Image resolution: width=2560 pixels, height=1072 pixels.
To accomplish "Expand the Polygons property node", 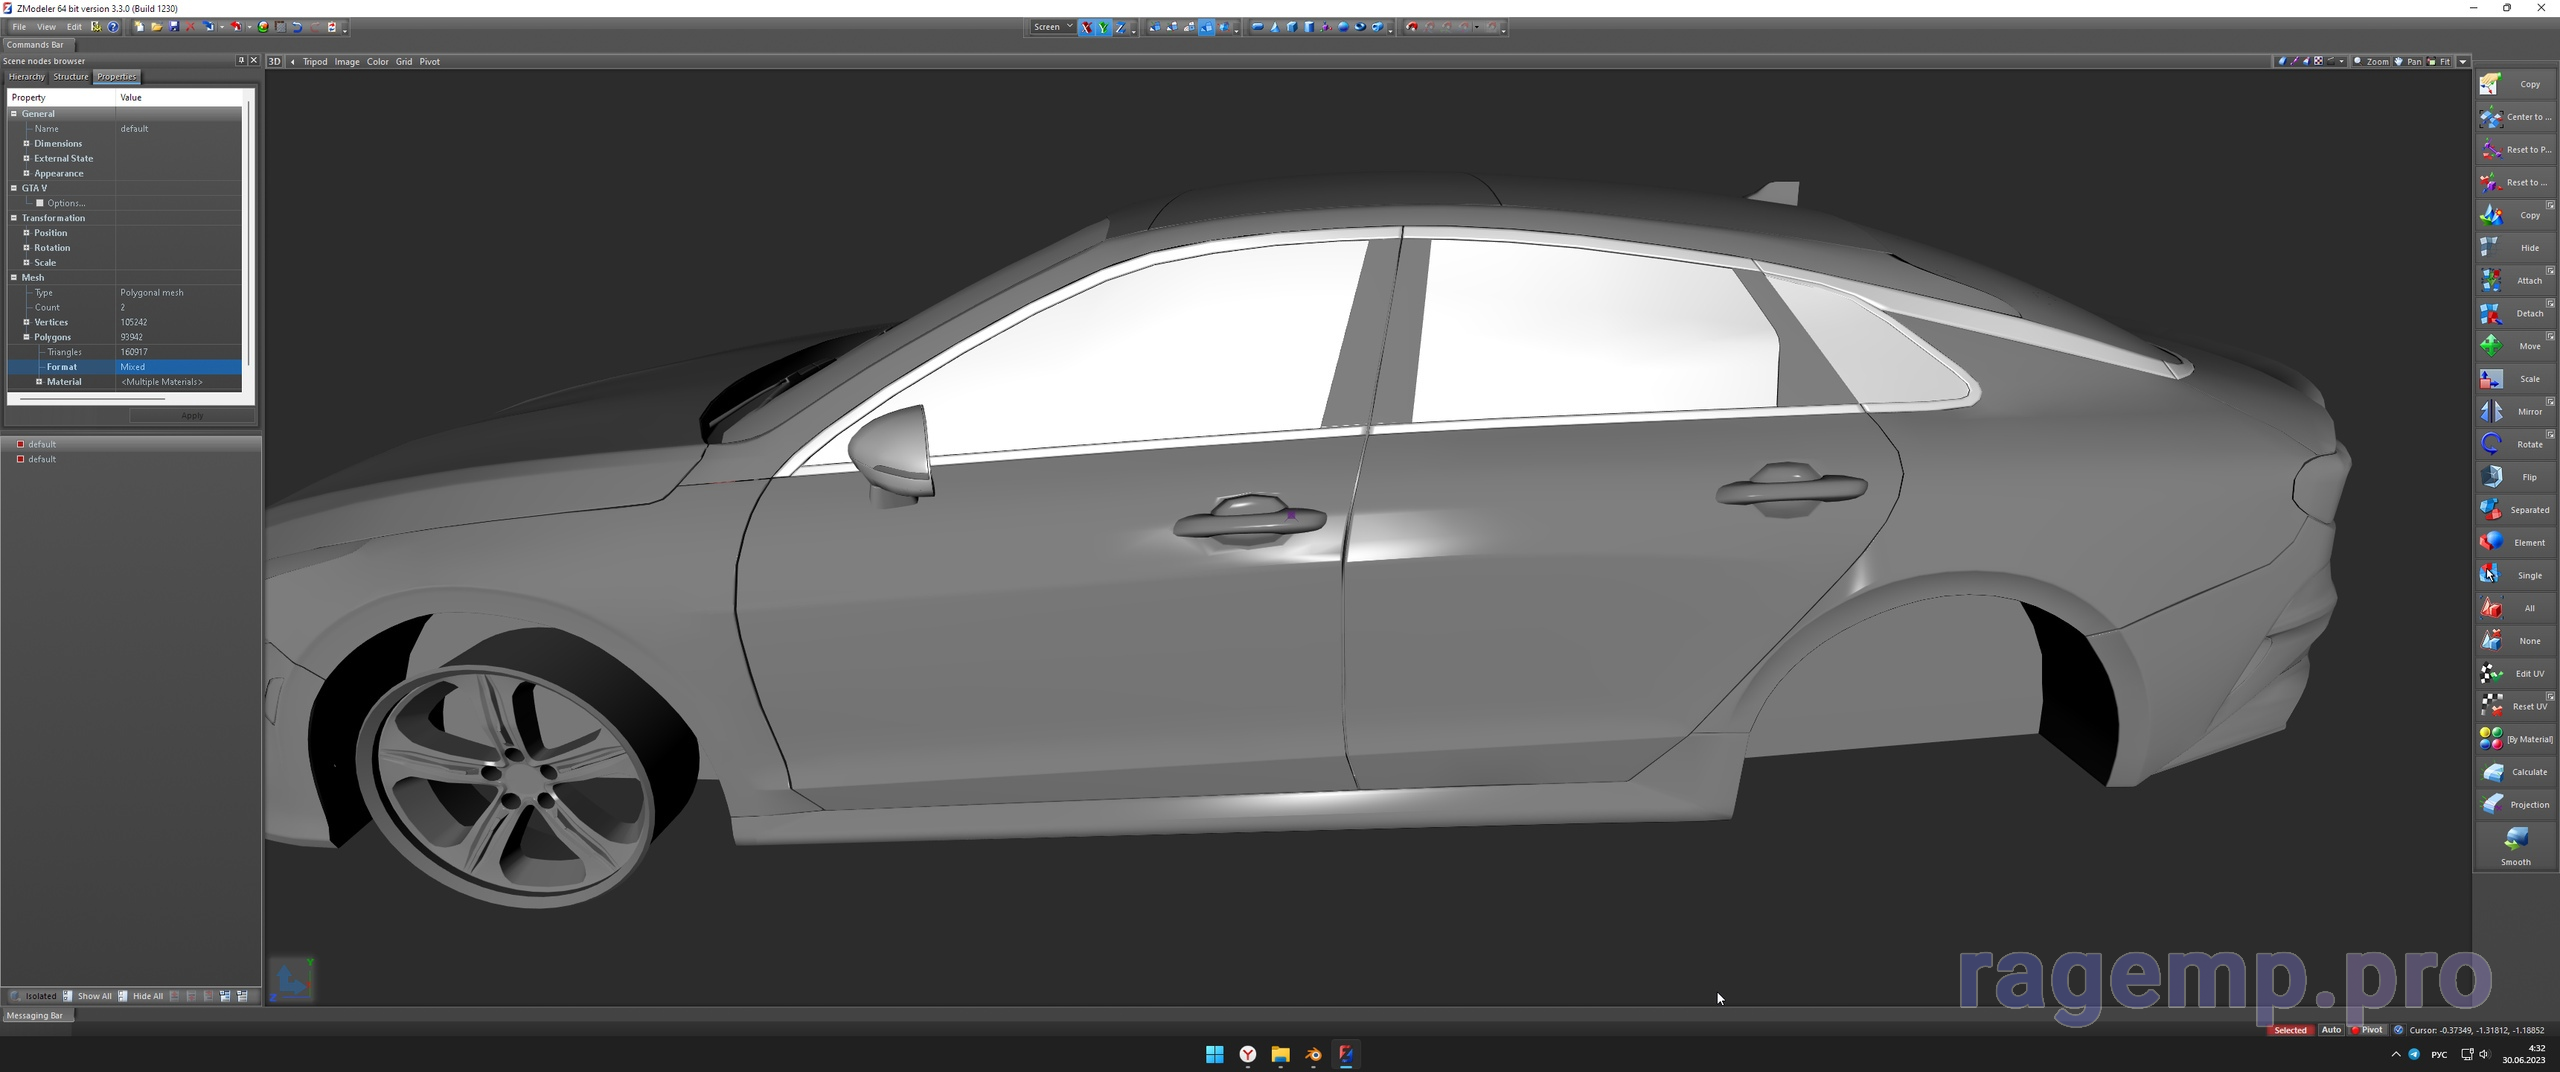I will [x=25, y=337].
